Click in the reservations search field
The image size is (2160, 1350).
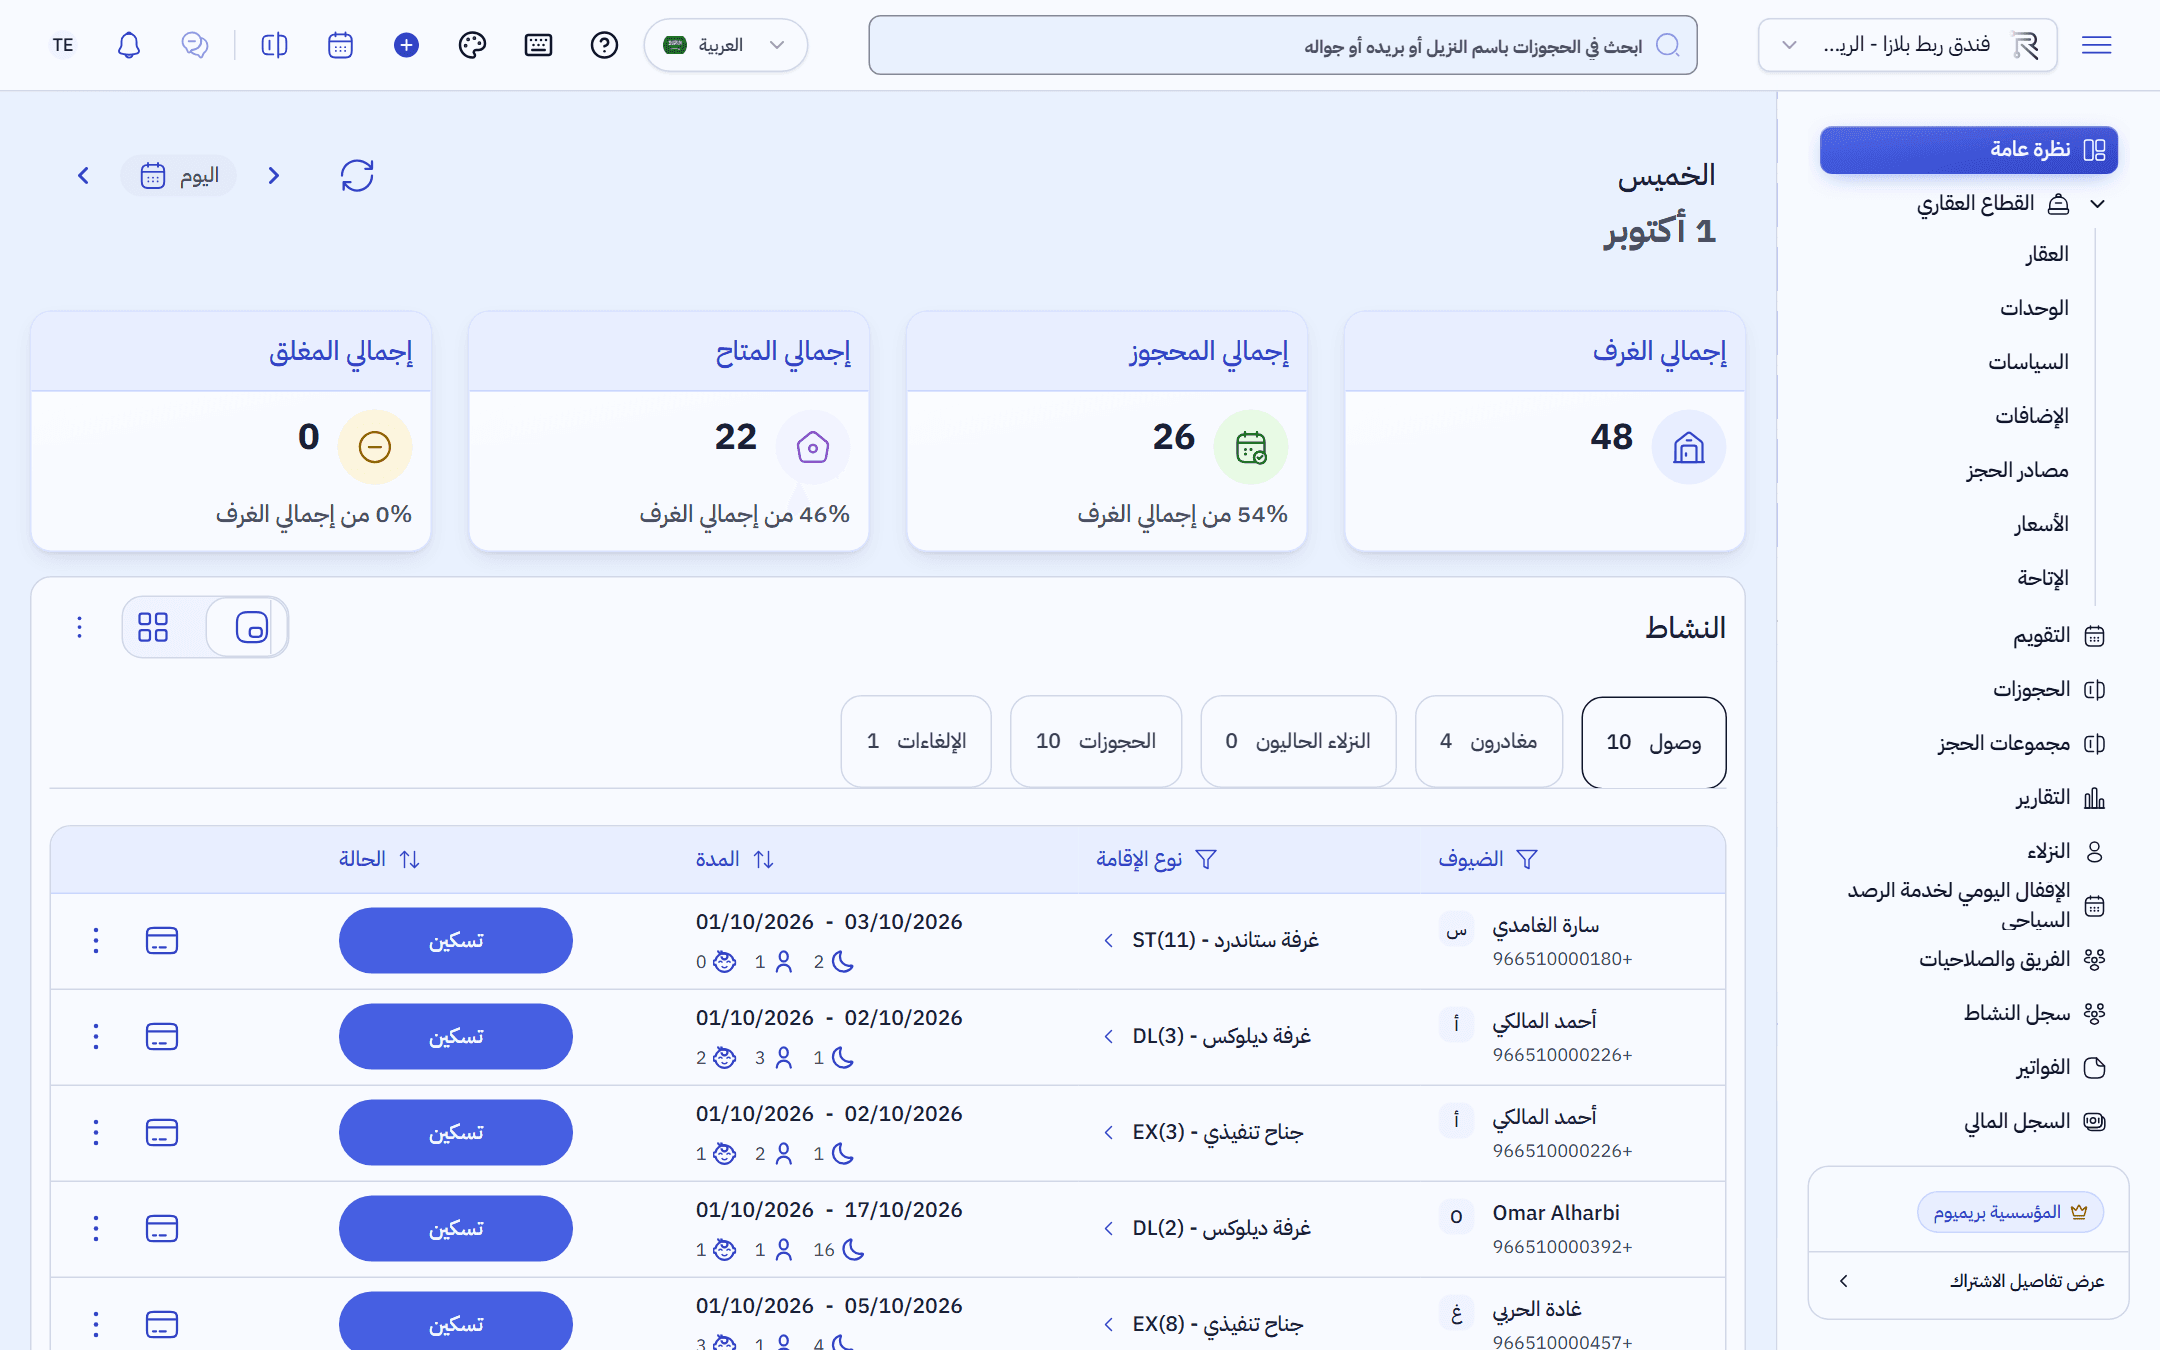point(1283,45)
